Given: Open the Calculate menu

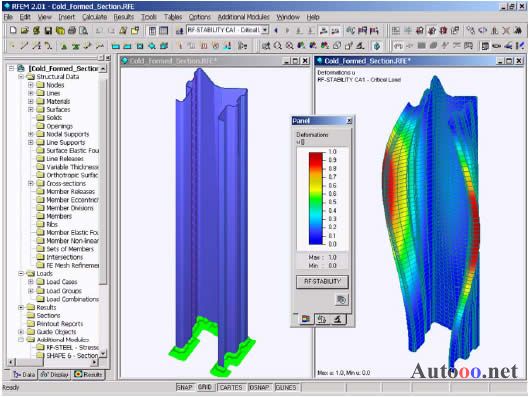Looking at the screenshot, I should coord(94,17).
